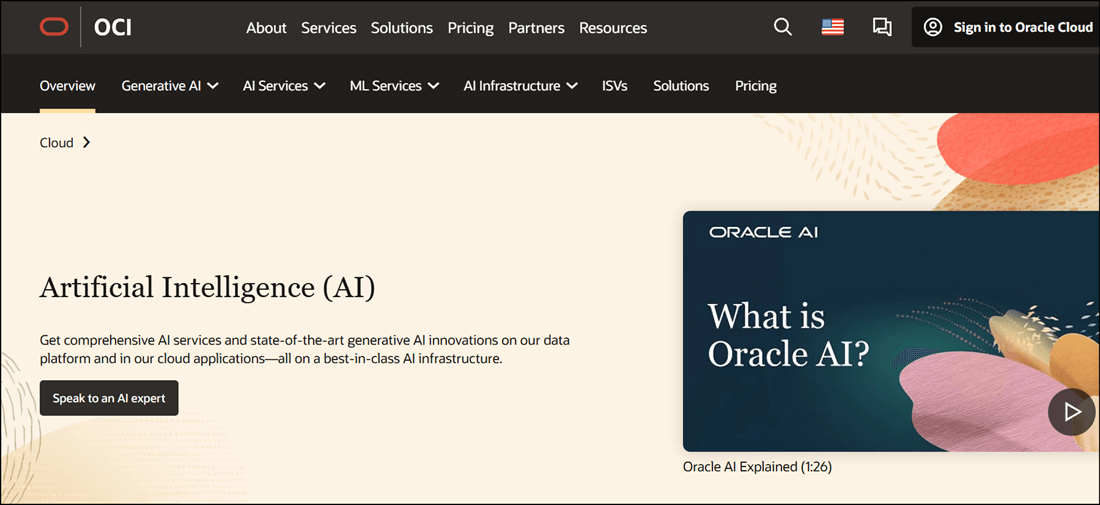Screen dimensions: 1100x505
Task: Click the Artificial Intelligence (AI) heading
Action: (x=208, y=288)
